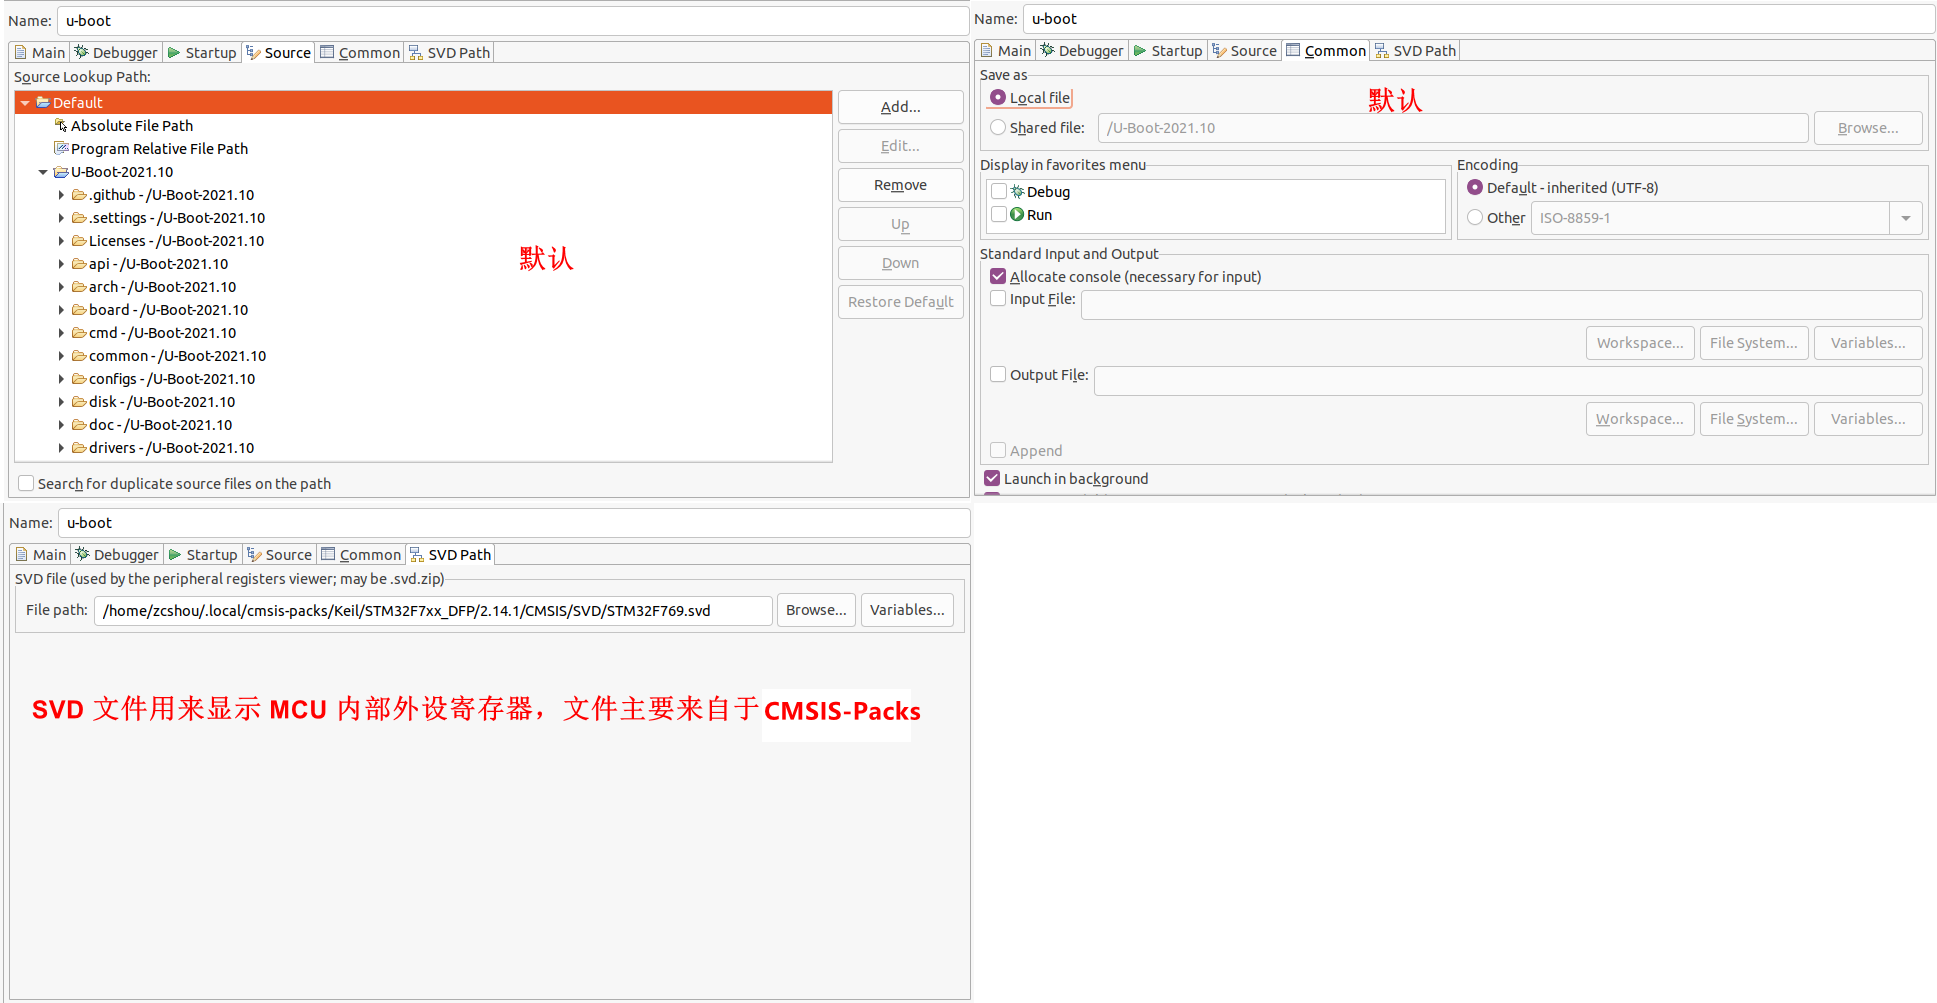The image size is (1937, 1003).
Task: Click the arch folder icon
Action: 79,287
